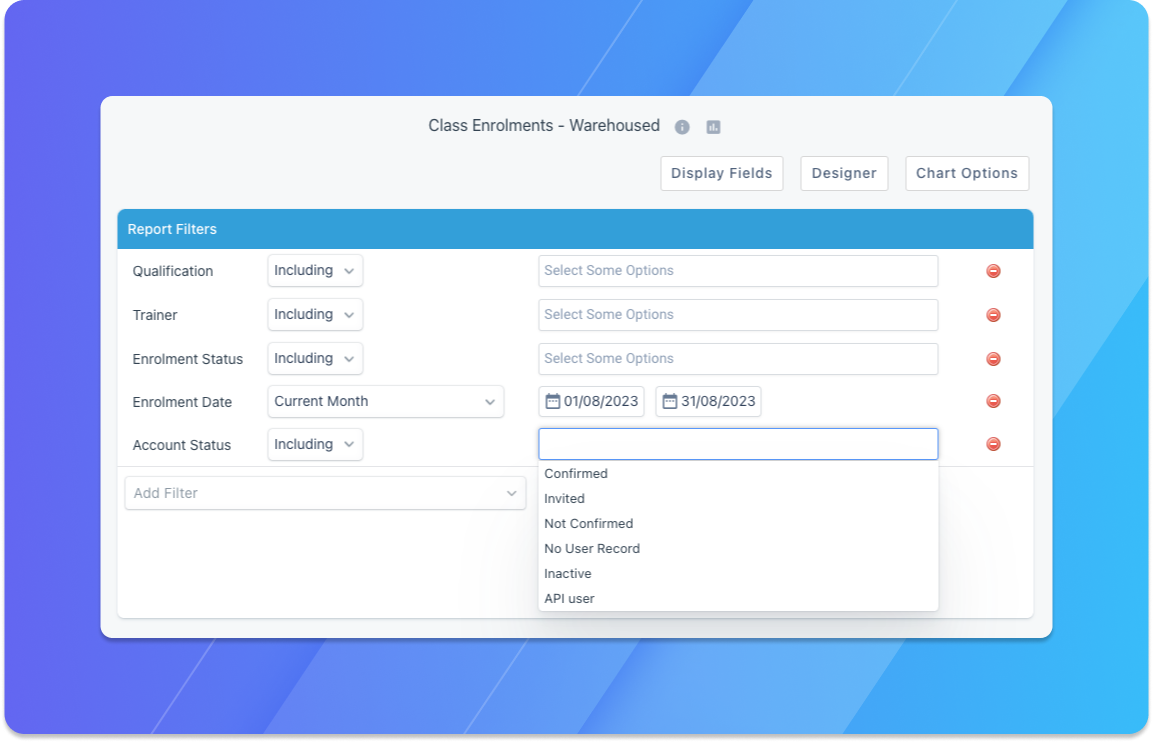Screen dimensions: 1153x742
Task: Click the Account Status label
Action: tap(182, 445)
